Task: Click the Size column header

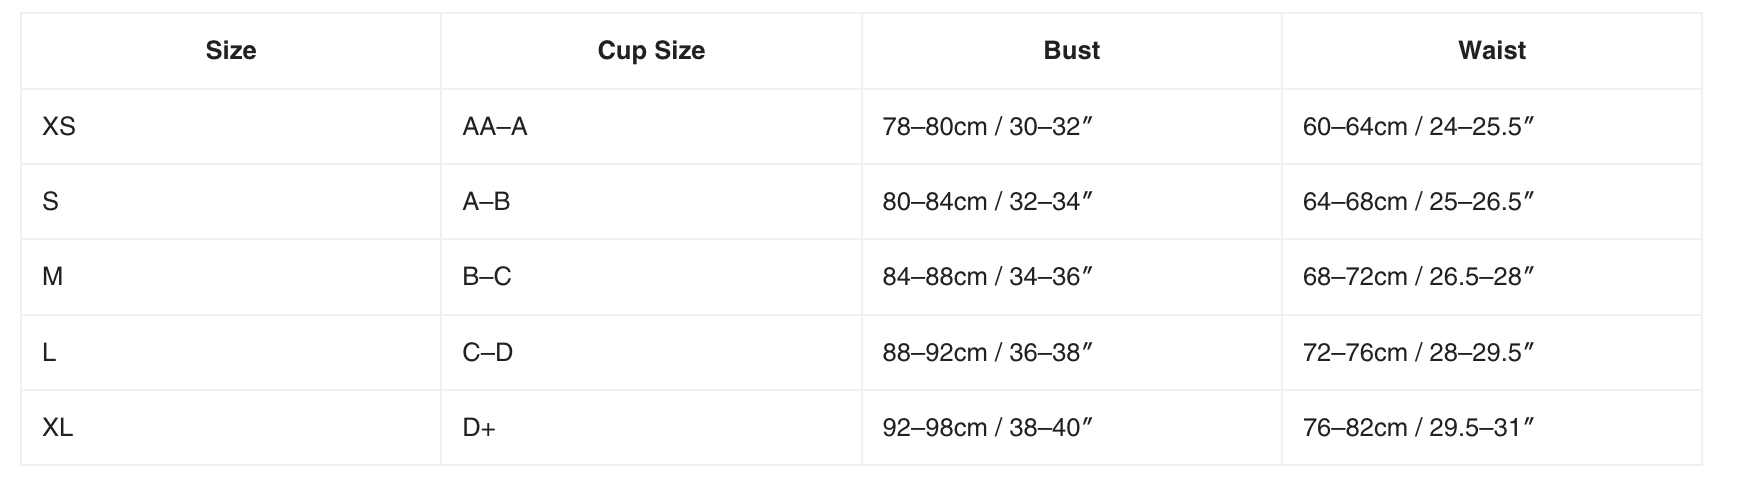Action: (x=231, y=51)
